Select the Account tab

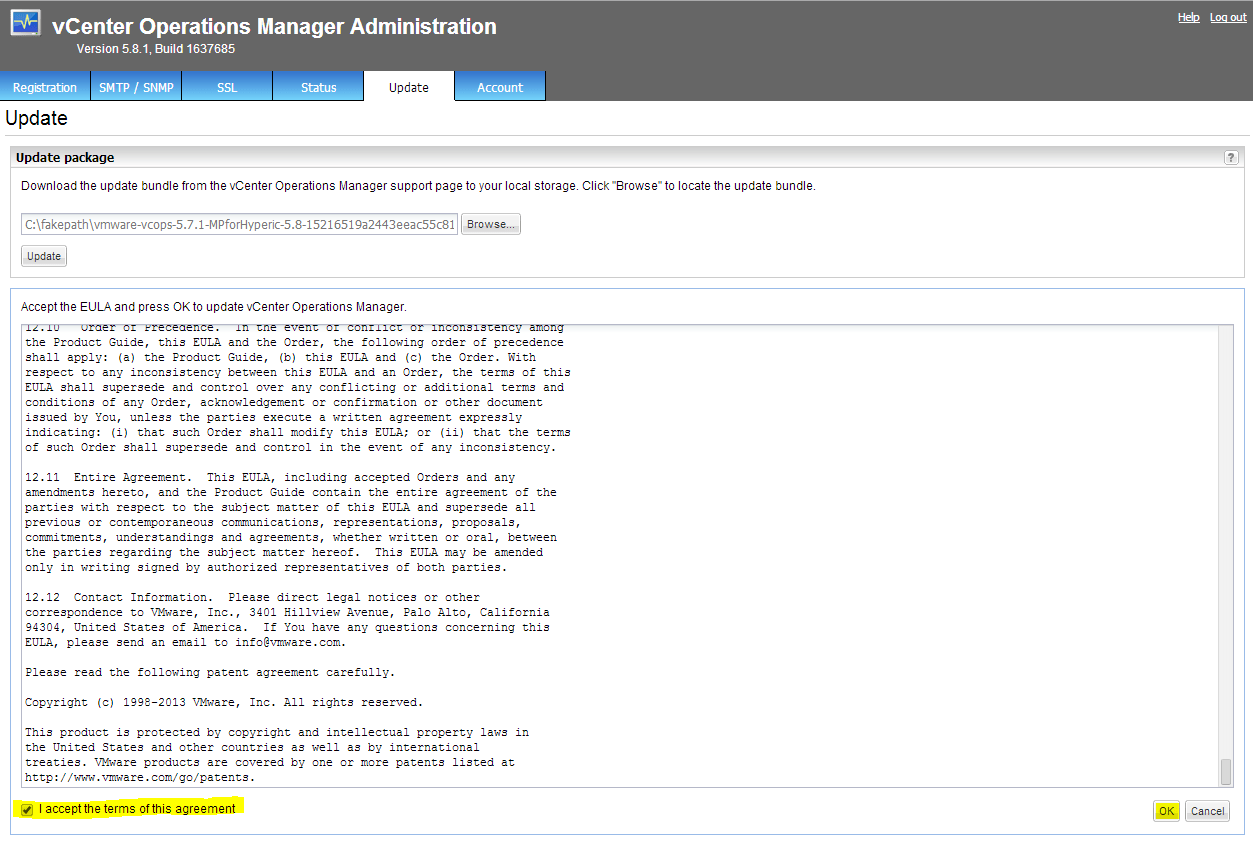click(x=499, y=86)
